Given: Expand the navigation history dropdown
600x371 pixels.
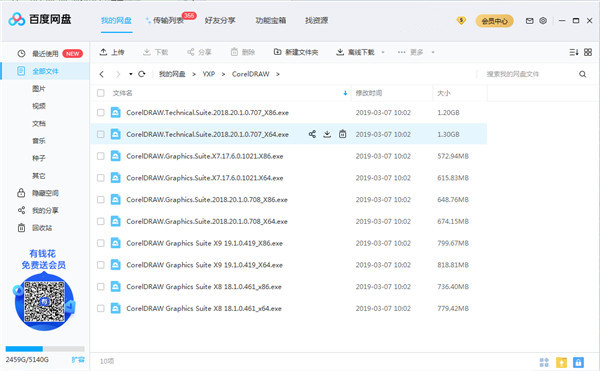Looking at the screenshot, I should (x=130, y=74).
